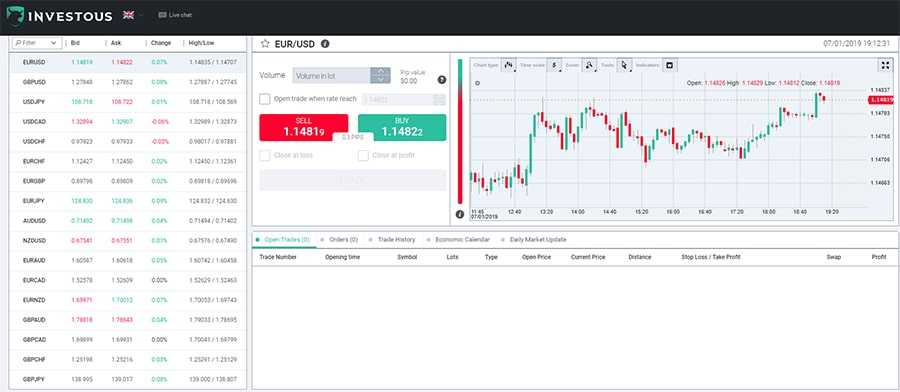Click the Trade Number column header
The image size is (900, 392).
click(x=278, y=257)
